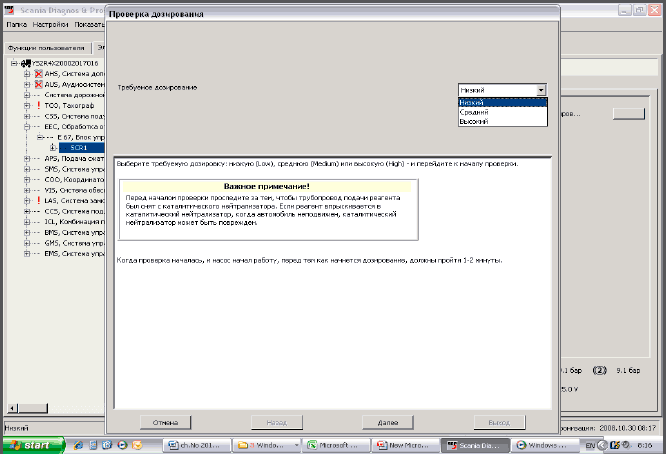Expand the EMS tree node
666x454 pixels.
27,254
